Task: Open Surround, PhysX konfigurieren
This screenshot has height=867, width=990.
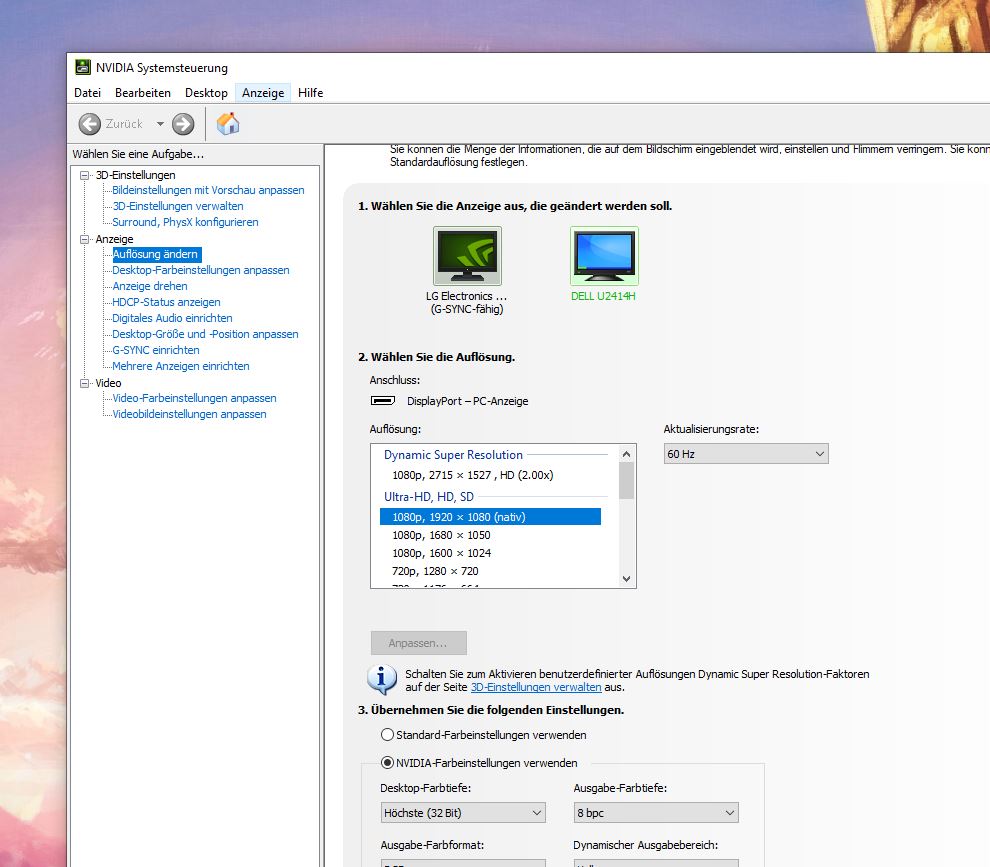Action: (185, 222)
